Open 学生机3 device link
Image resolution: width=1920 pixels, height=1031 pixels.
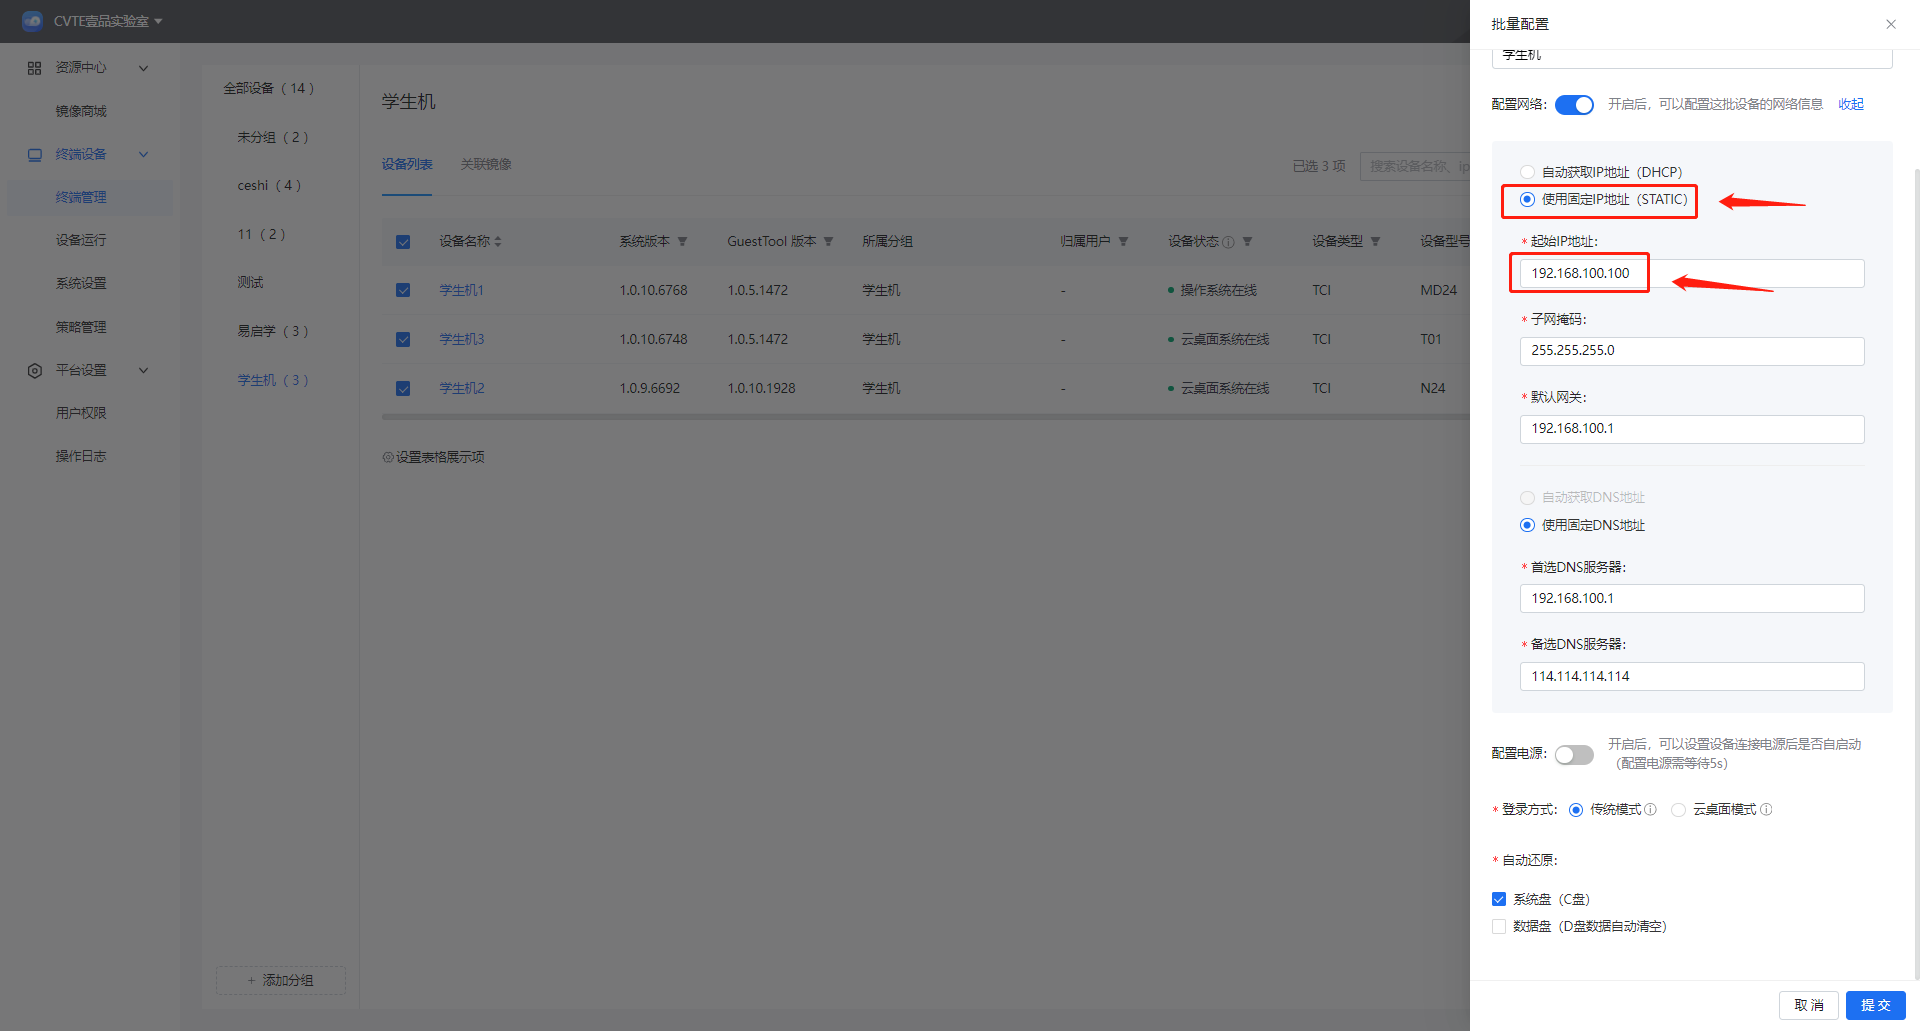pyautogui.click(x=461, y=339)
